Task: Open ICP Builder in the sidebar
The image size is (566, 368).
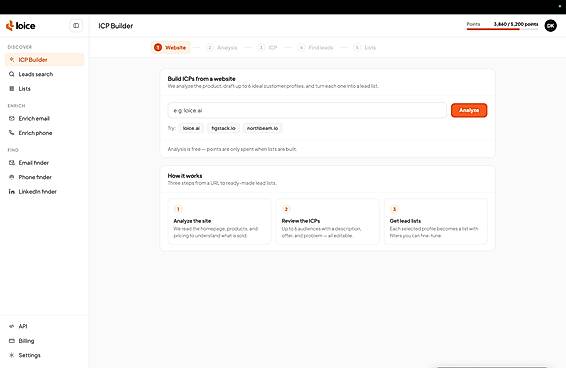Action: (44, 60)
